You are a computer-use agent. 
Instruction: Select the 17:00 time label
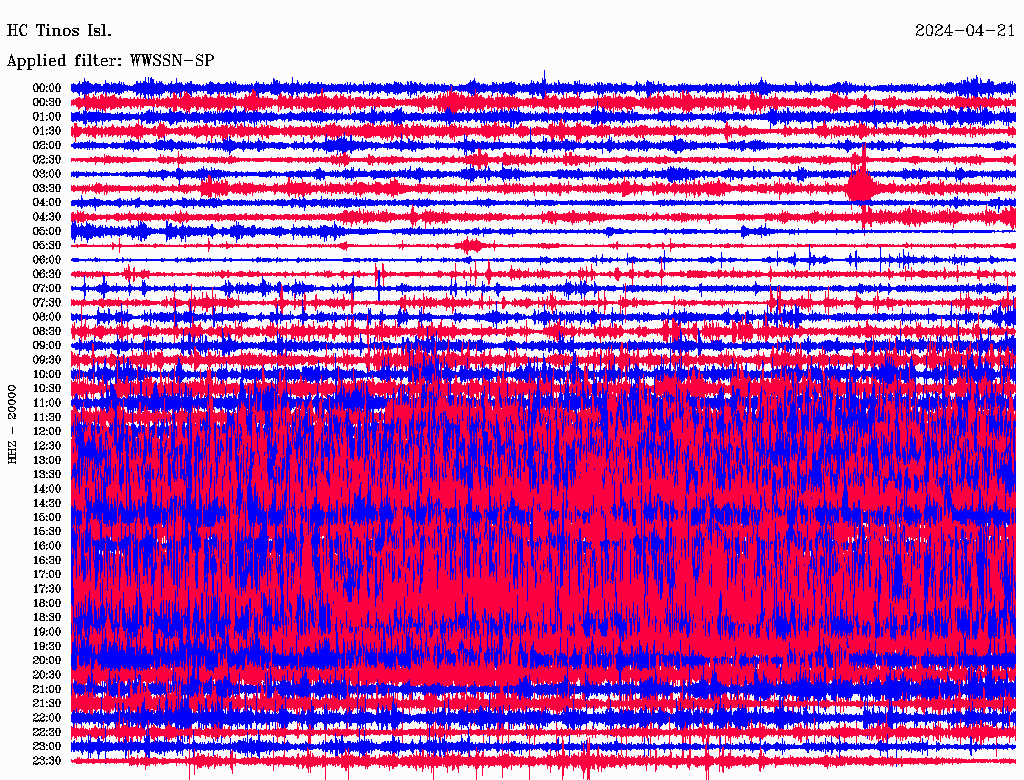coord(47,575)
